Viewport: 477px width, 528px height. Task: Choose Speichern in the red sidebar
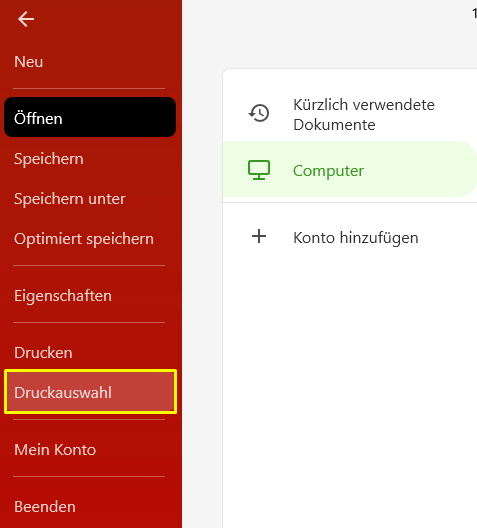[x=49, y=159]
